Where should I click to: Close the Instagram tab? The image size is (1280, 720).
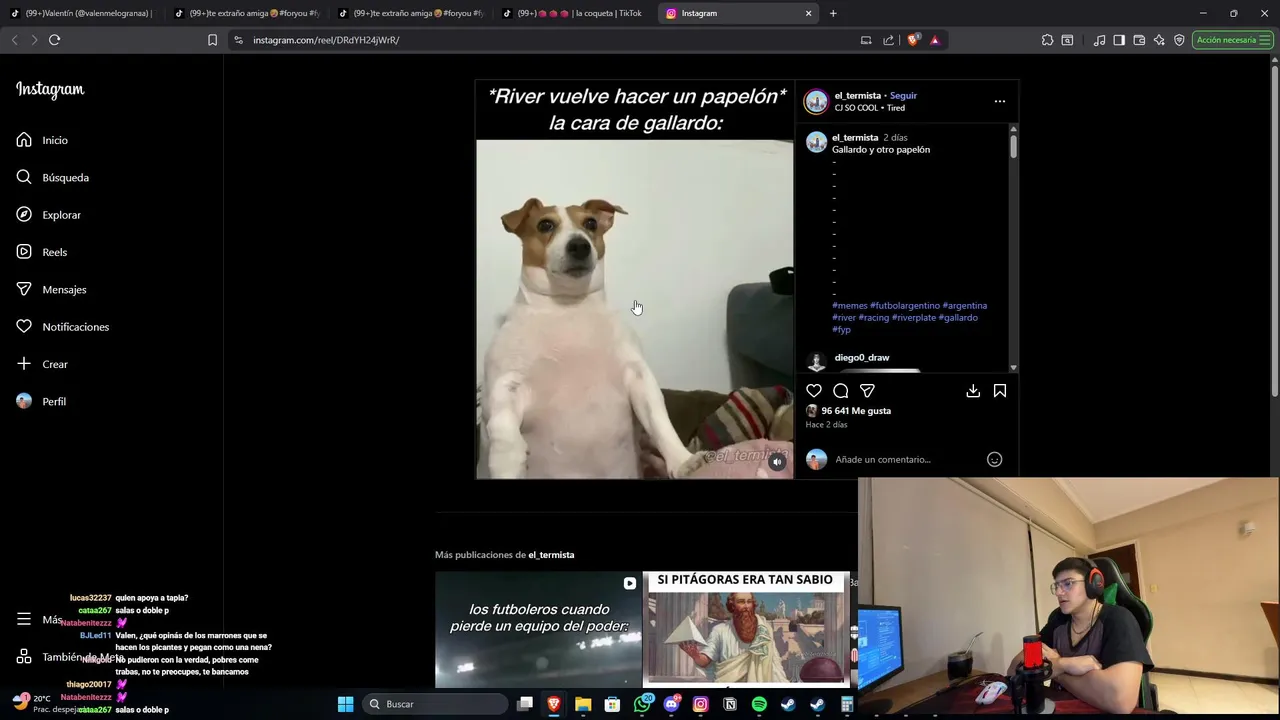809,13
